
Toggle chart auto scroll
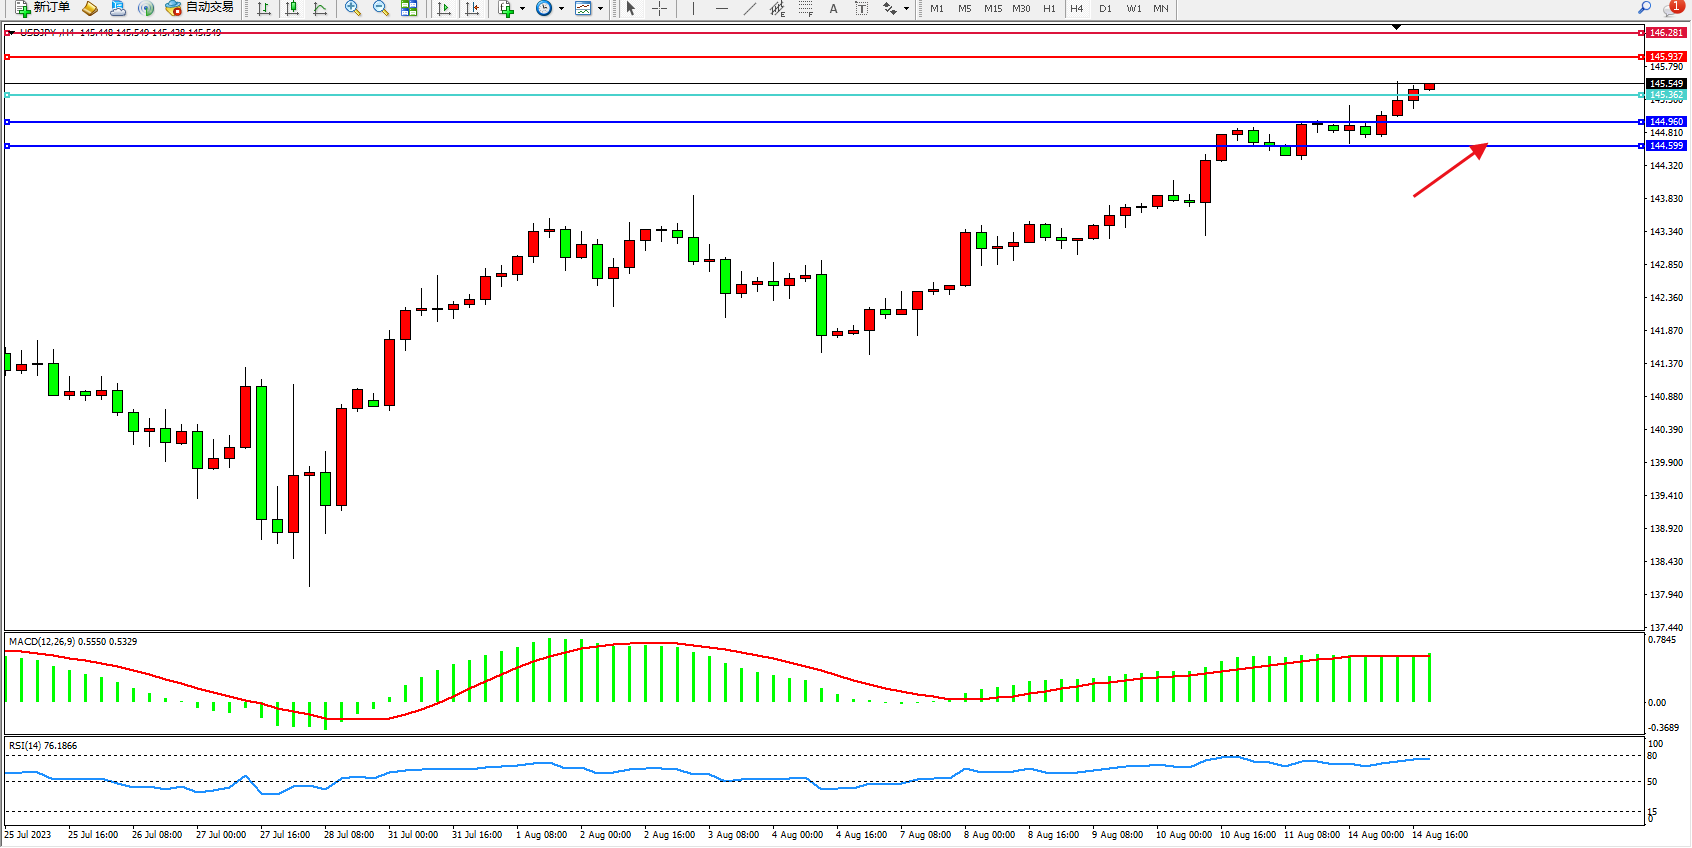tap(445, 8)
